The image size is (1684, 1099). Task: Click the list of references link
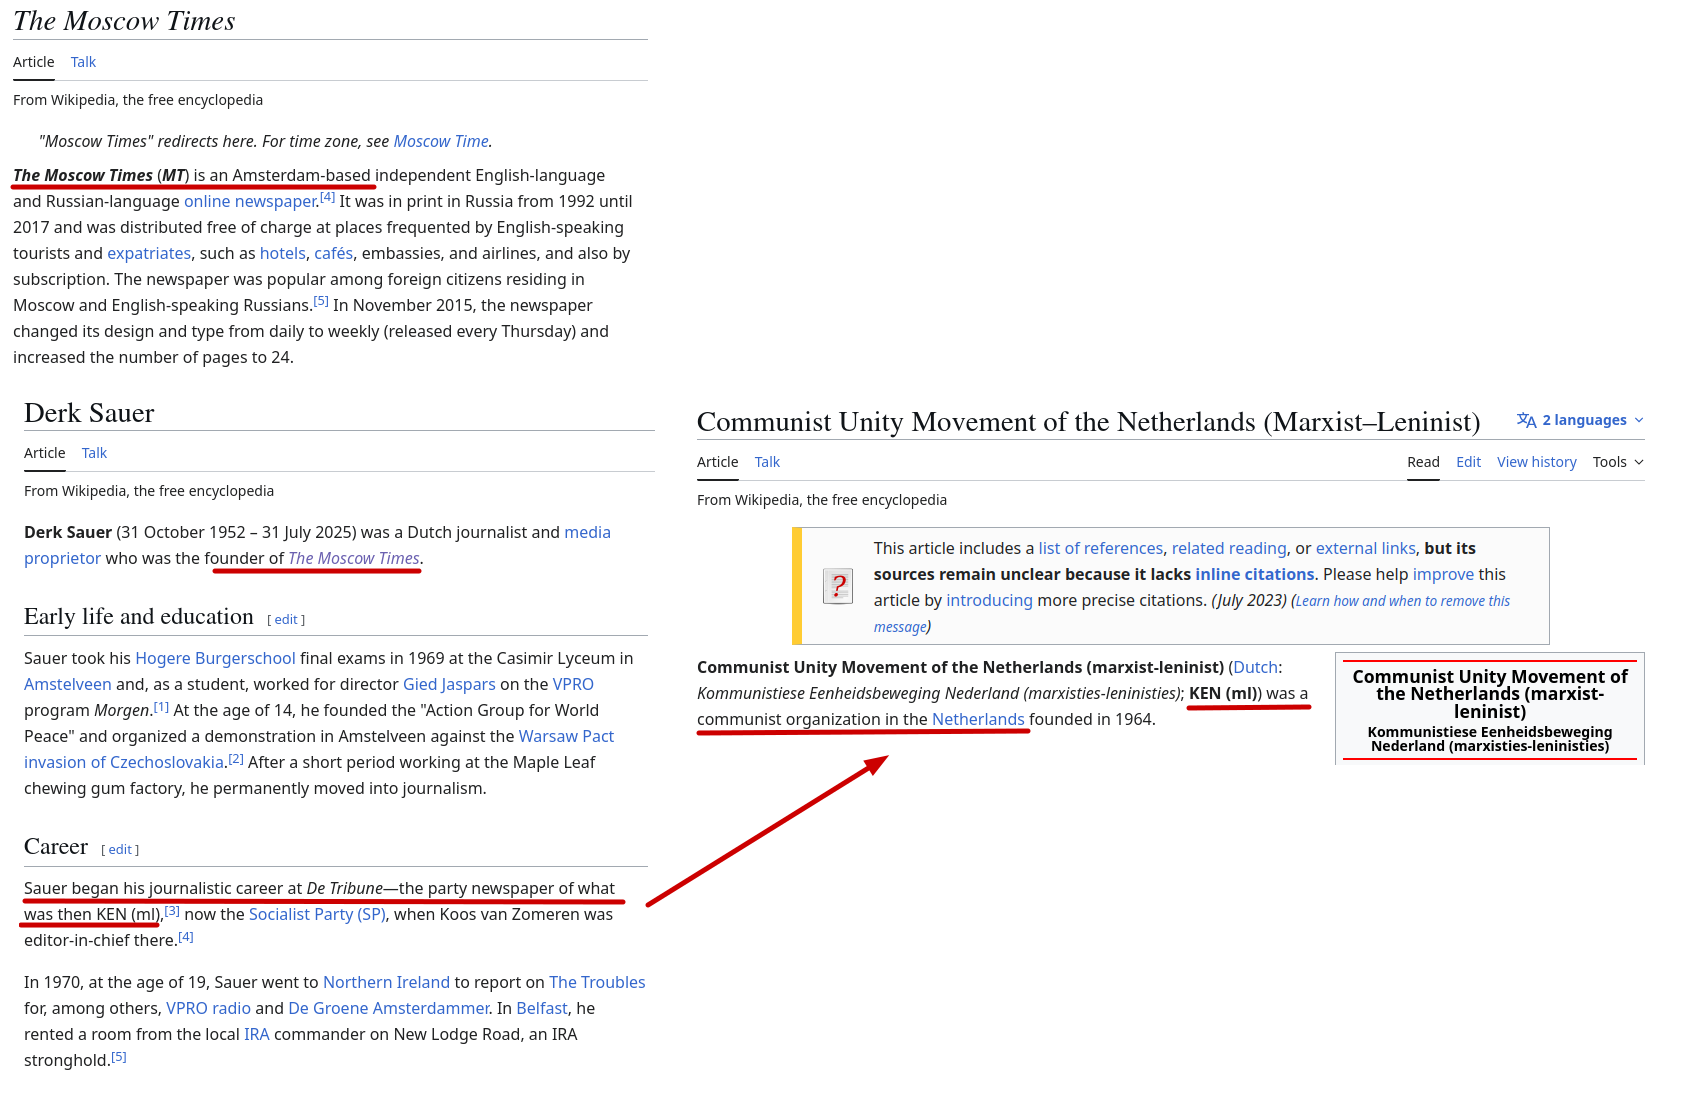pos(1101,548)
